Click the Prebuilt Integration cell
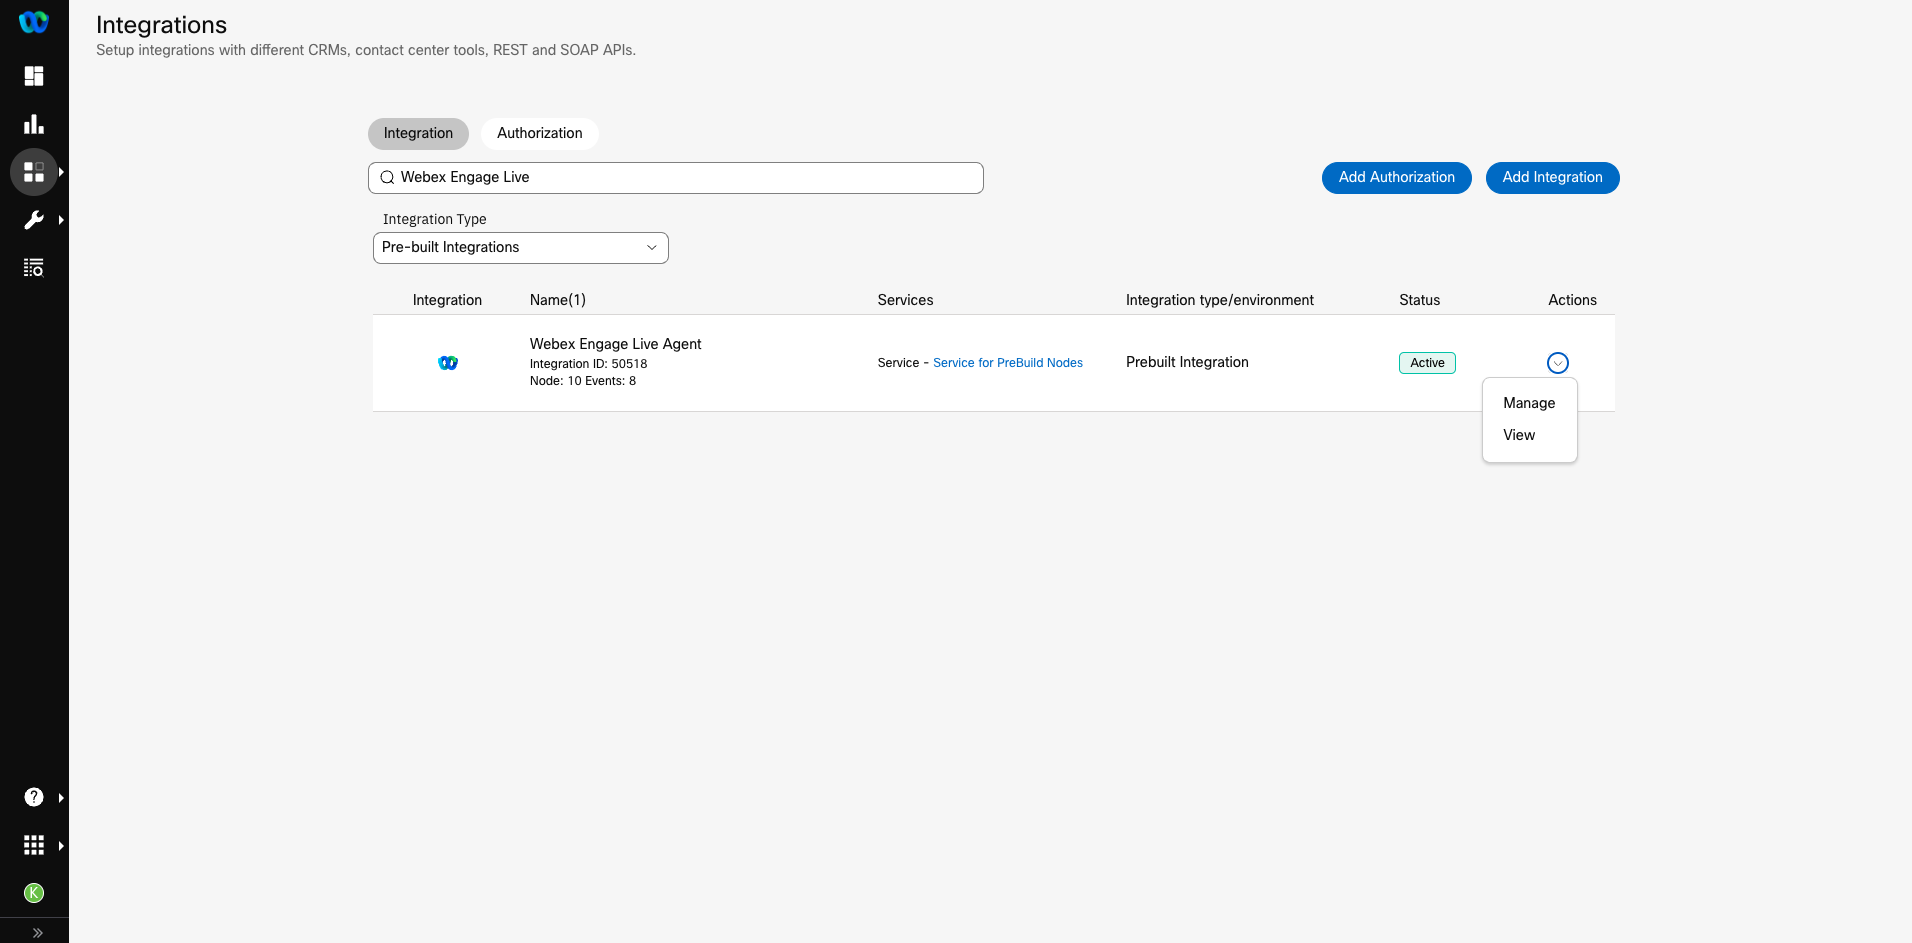1912x943 pixels. click(x=1187, y=362)
